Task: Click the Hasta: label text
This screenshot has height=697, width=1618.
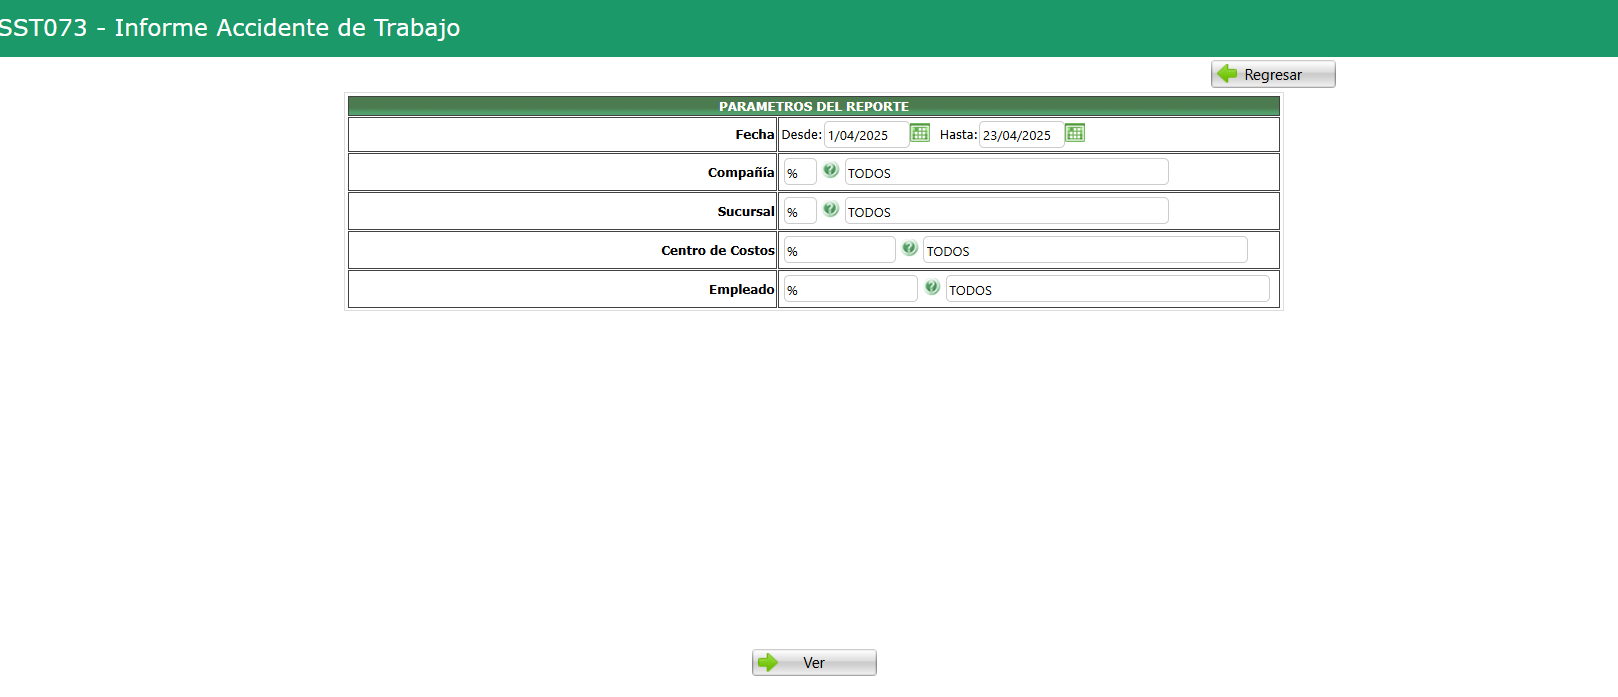Action: click(x=958, y=135)
